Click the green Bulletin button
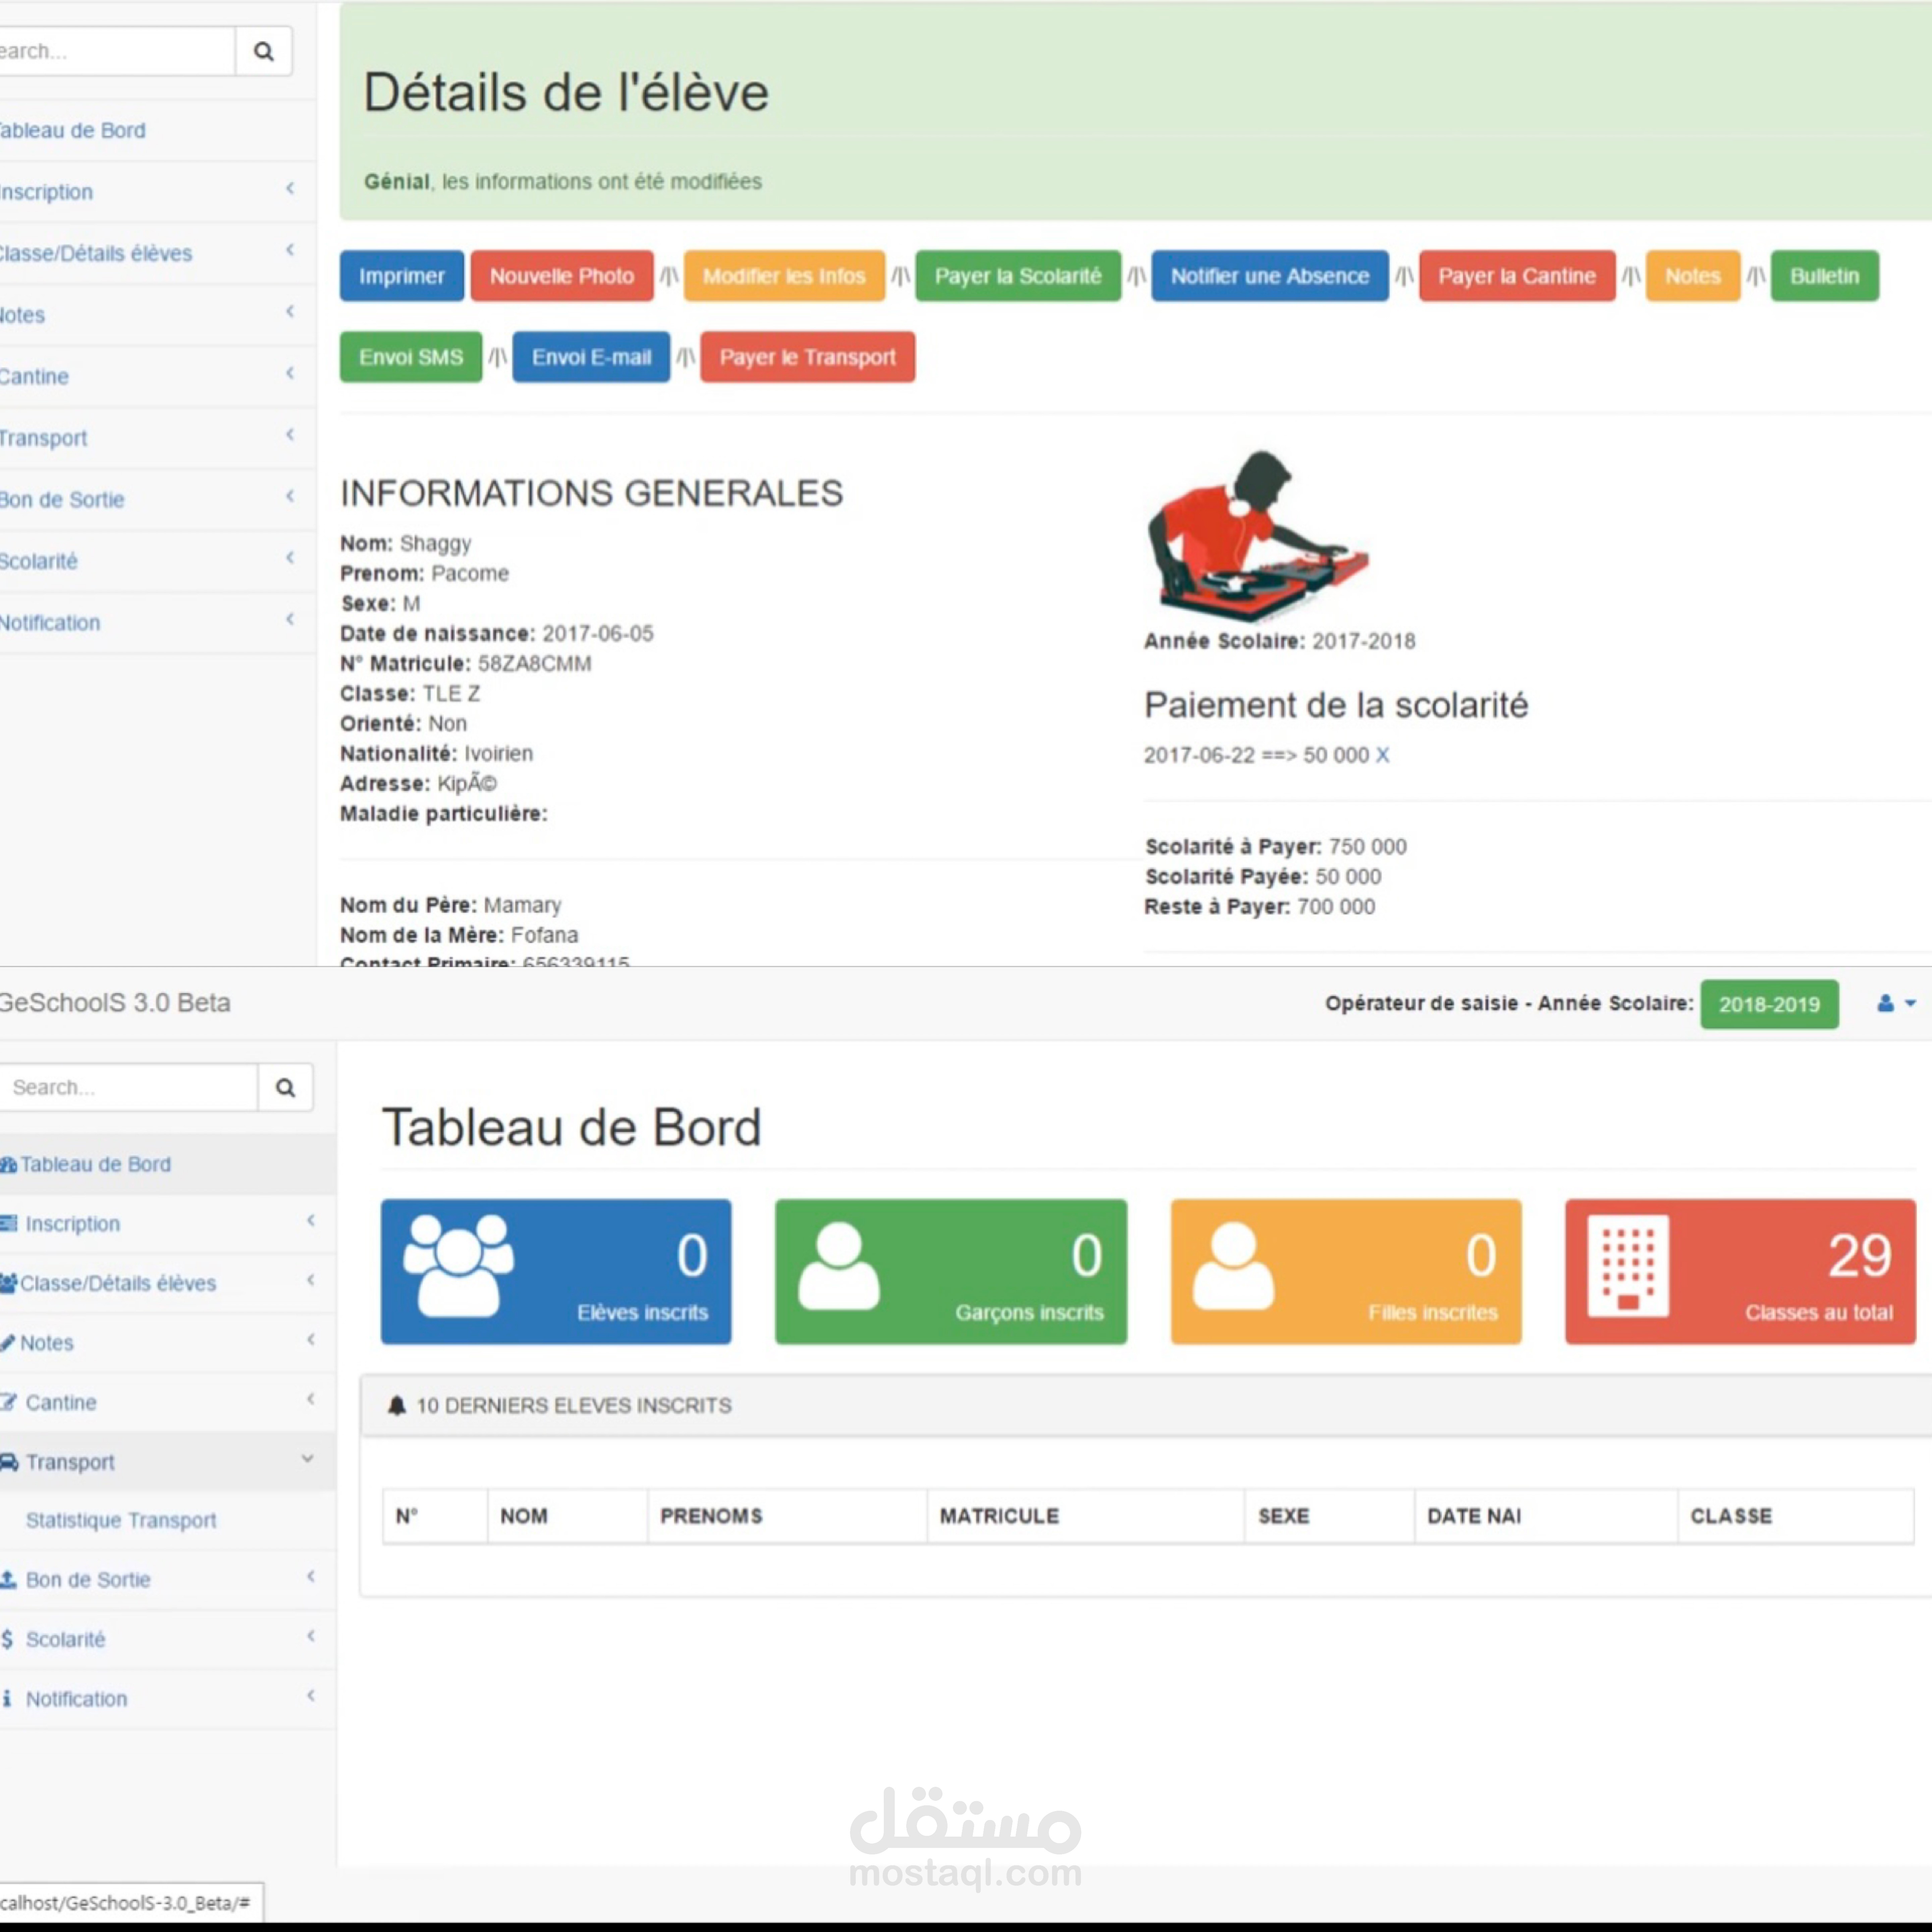 point(1825,276)
